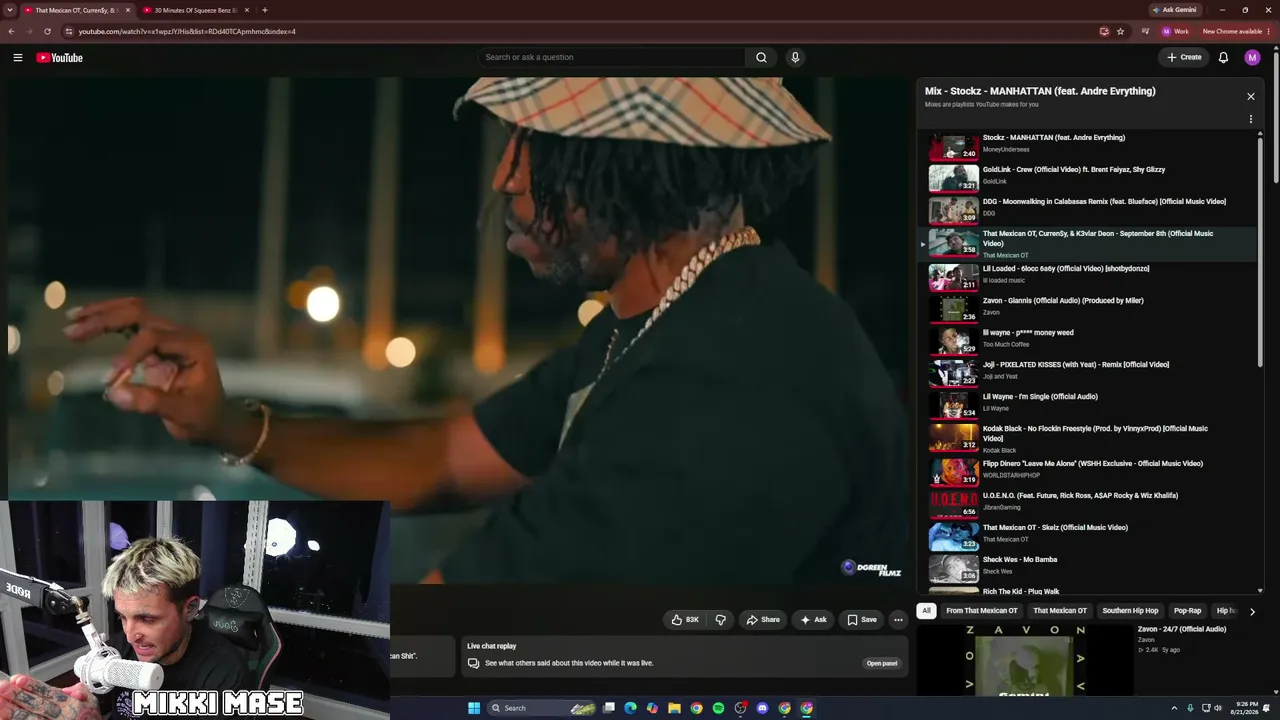Open Microsoft Edge from the taskbar

coord(630,708)
